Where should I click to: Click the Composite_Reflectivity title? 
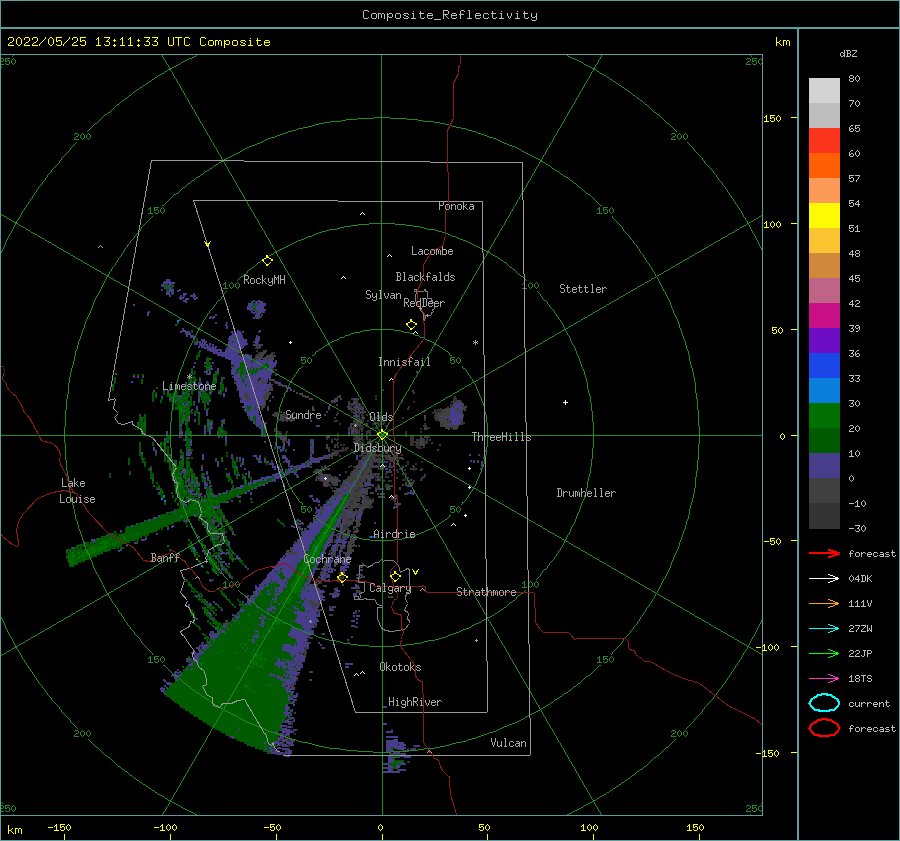[450, 15]
